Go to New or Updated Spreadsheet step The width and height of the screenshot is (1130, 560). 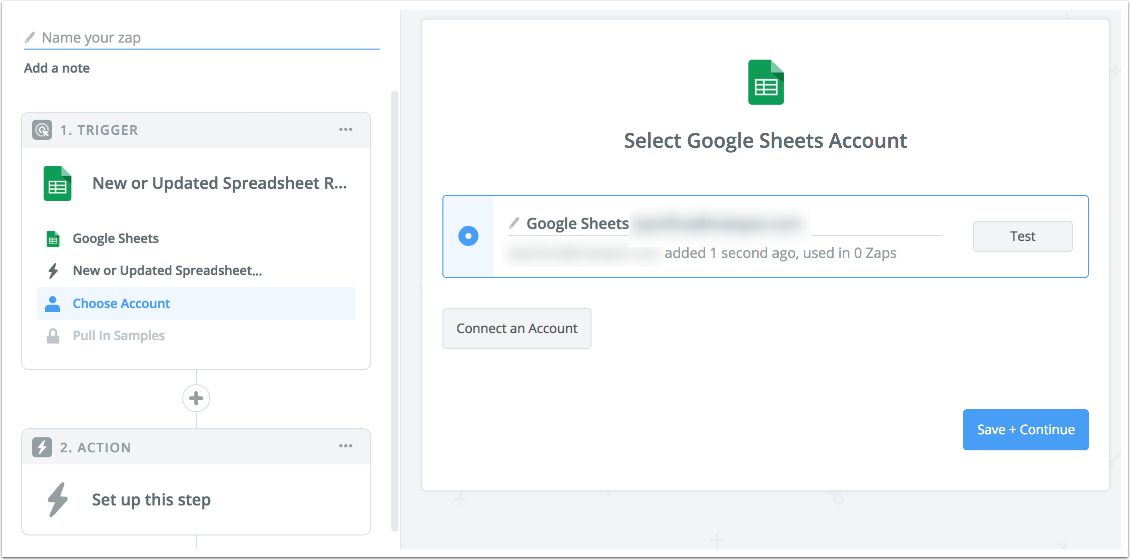coord(167,271)
